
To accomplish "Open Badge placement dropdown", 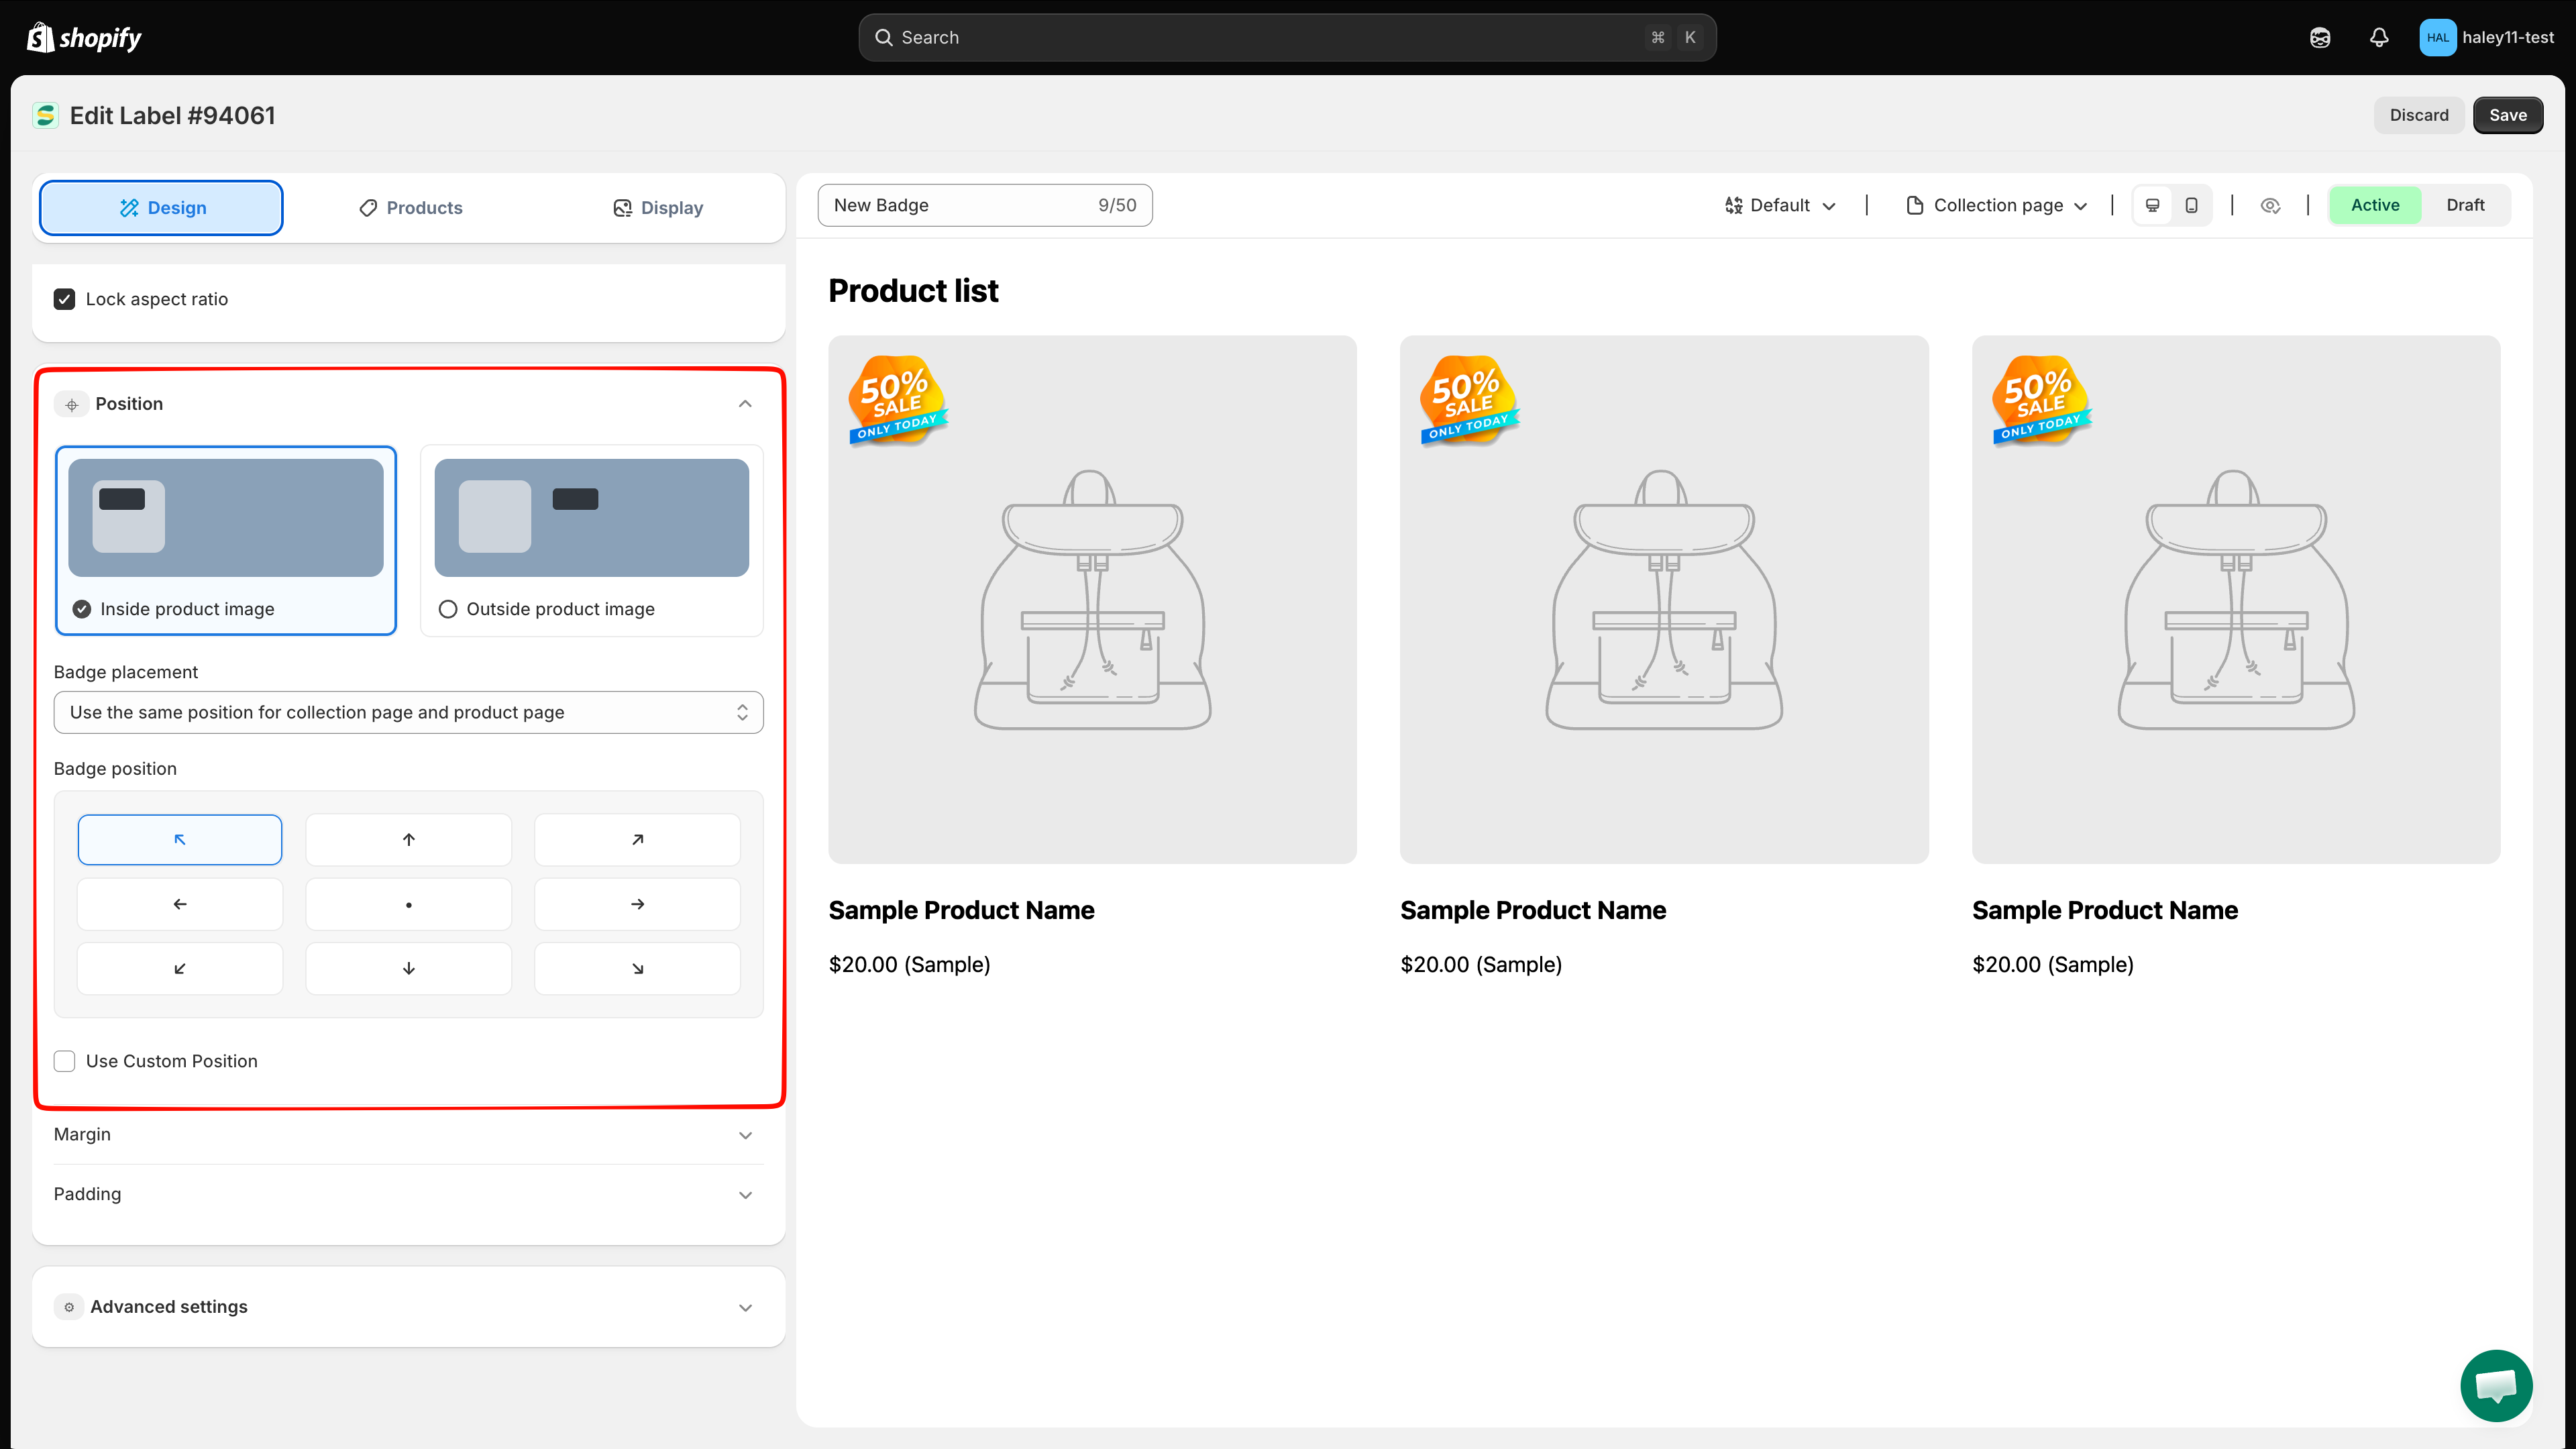I will point(408,712).
